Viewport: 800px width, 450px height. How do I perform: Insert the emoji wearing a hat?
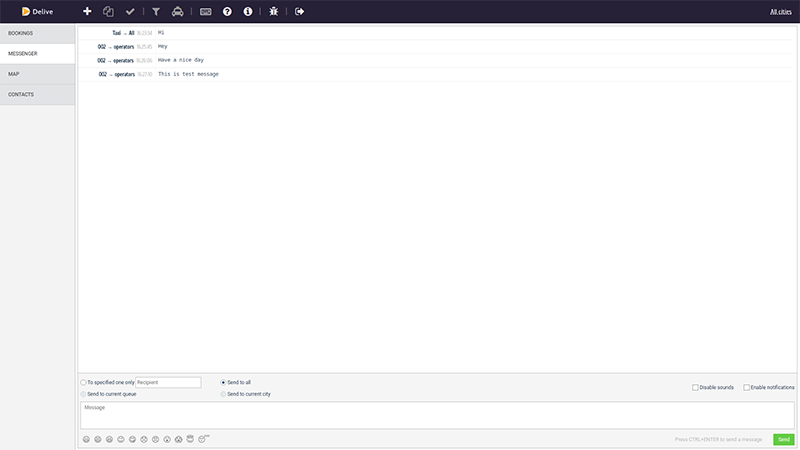coord(190,438)
